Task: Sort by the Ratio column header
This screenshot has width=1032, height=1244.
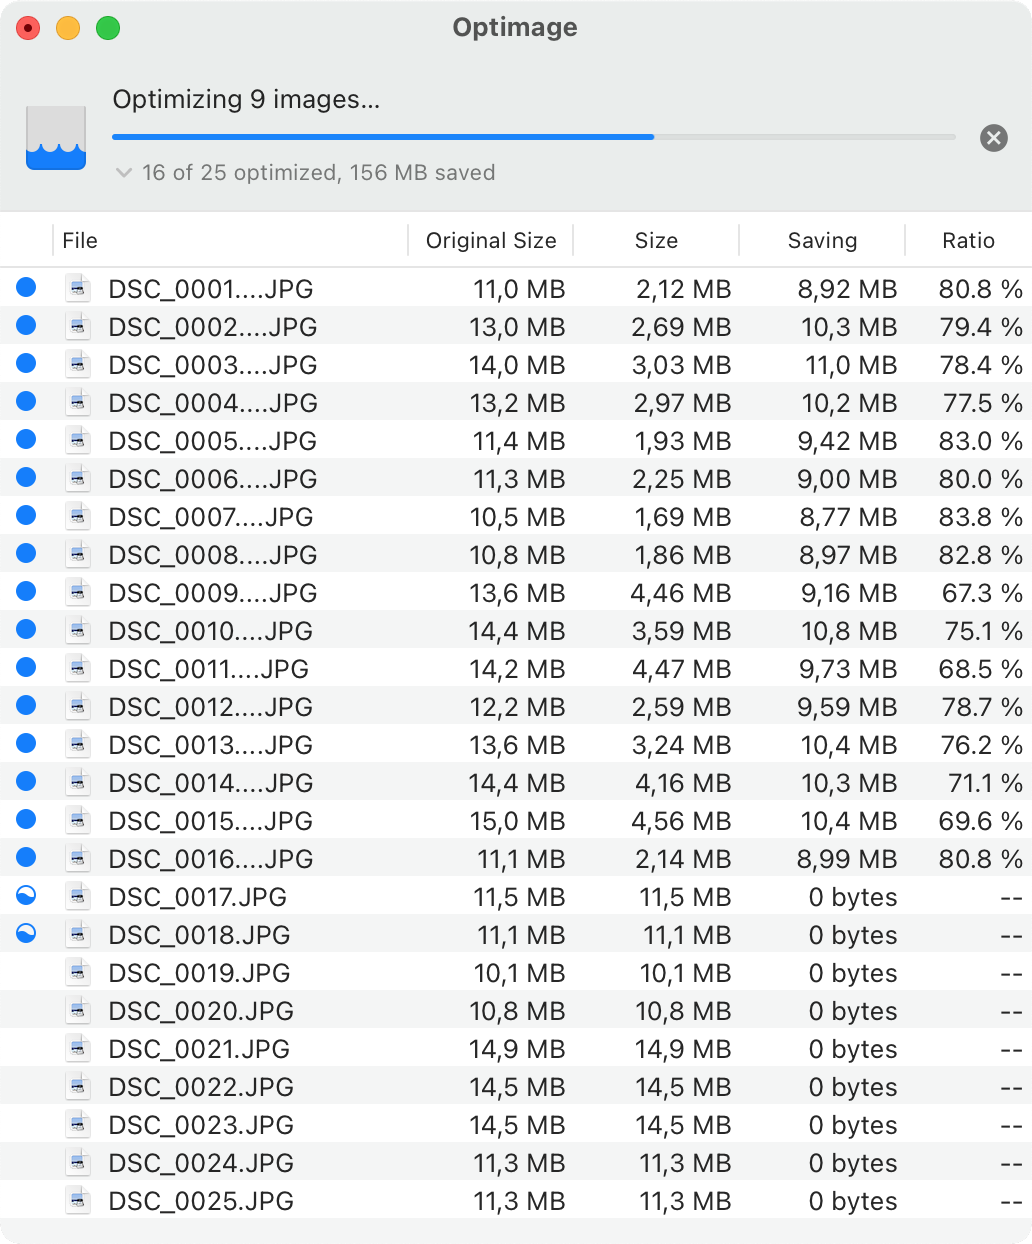Action: click(967, 241)
